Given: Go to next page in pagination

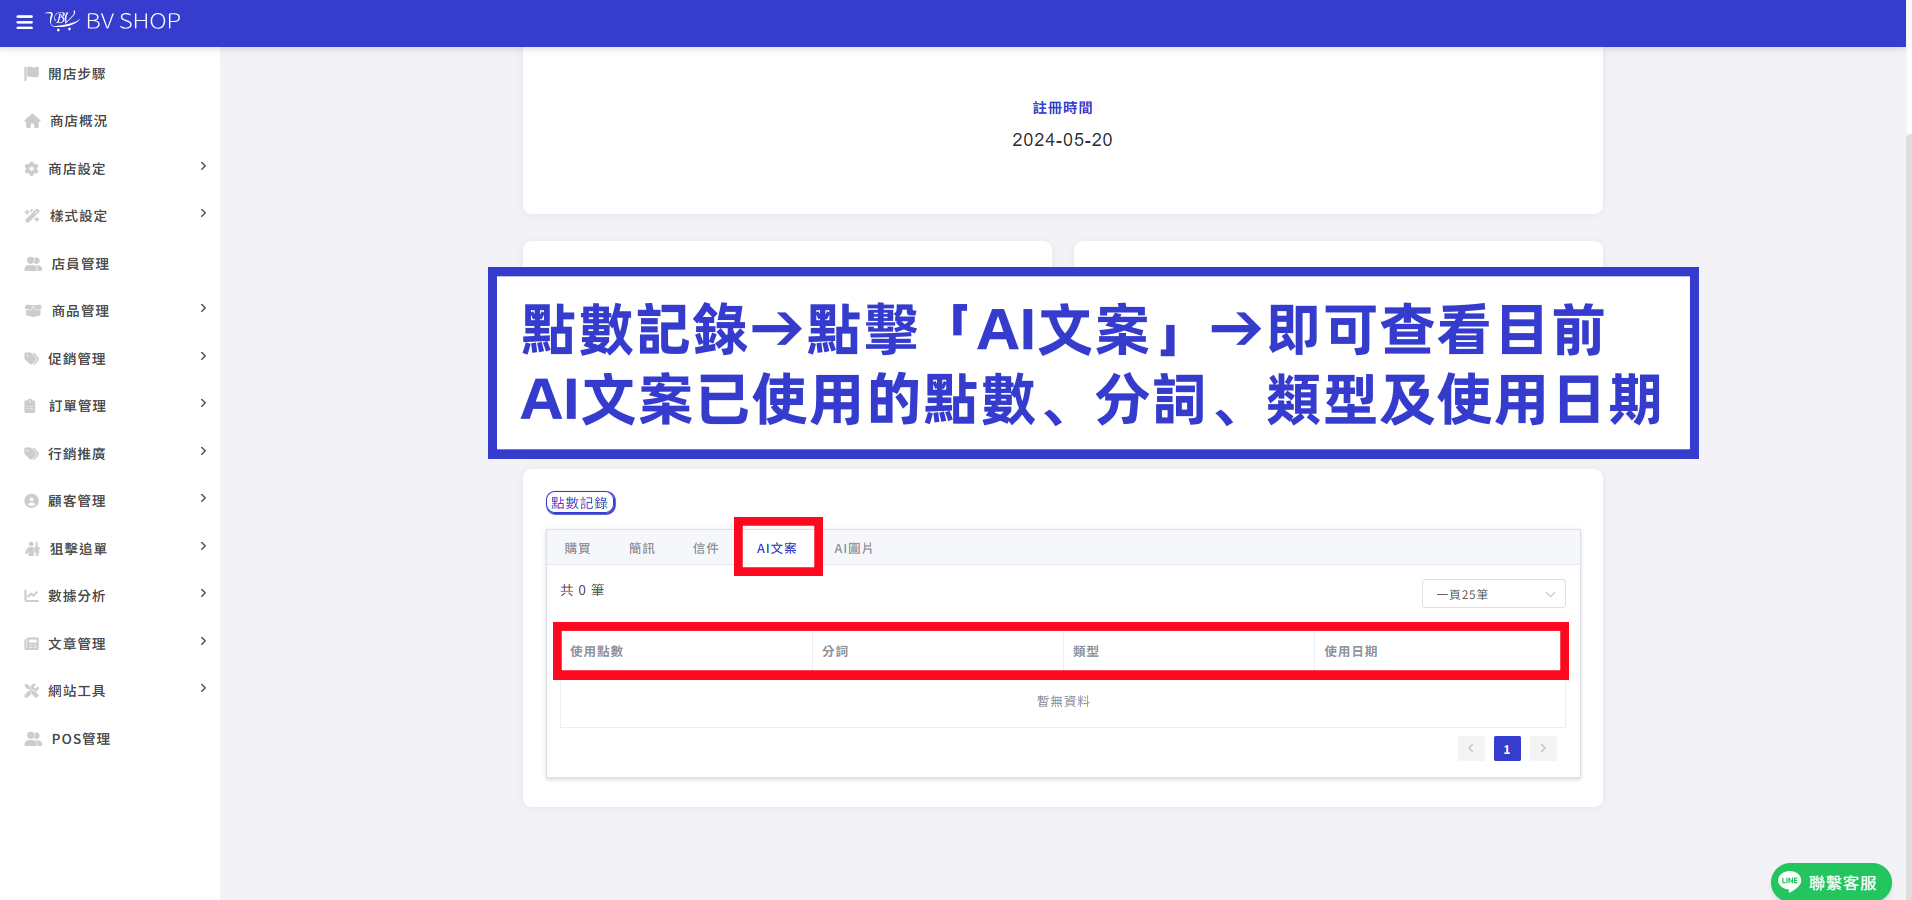Looking at the screenshot, I should tap(1543, 748).
